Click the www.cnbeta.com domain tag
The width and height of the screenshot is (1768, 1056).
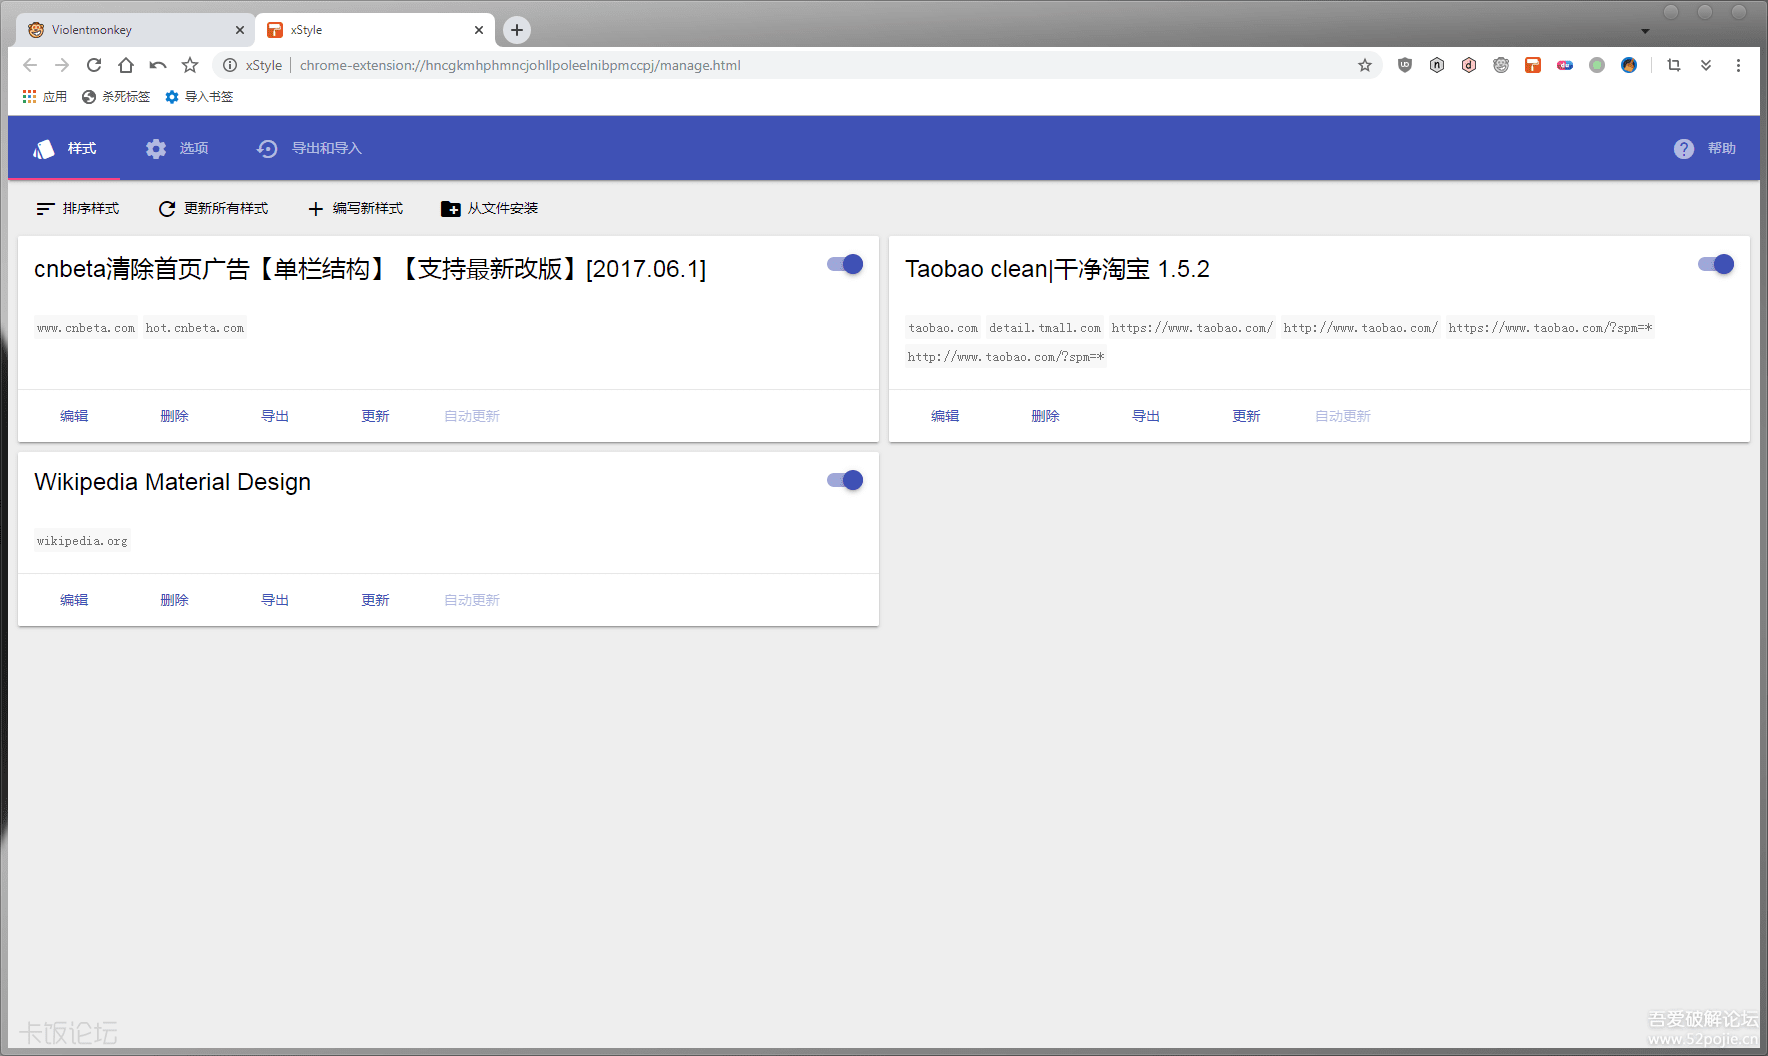pyautogui.click(x=86, y=328)
